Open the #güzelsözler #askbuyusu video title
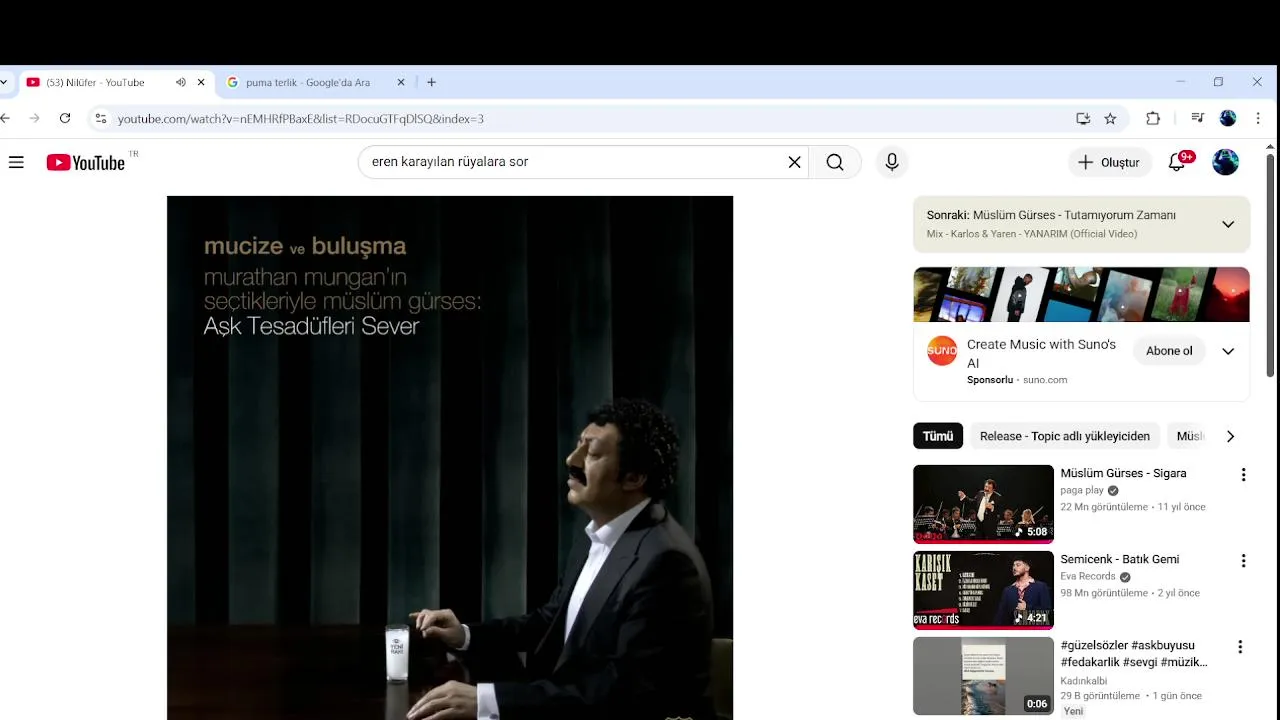This screenshot has height=720, width=1280. (1134, 653)
